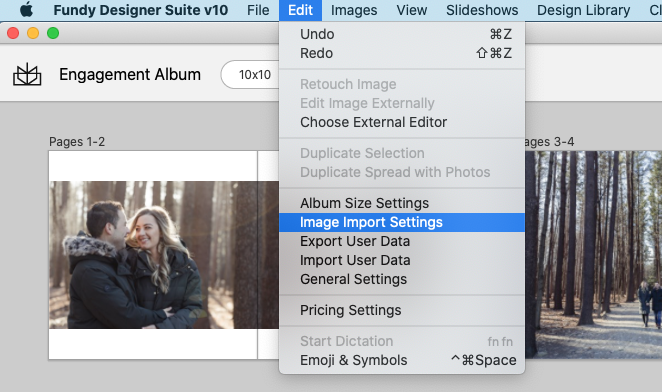662x392 pixels.
Task: Choose Emoji & Symbols
Action: (x=402, y=360)
